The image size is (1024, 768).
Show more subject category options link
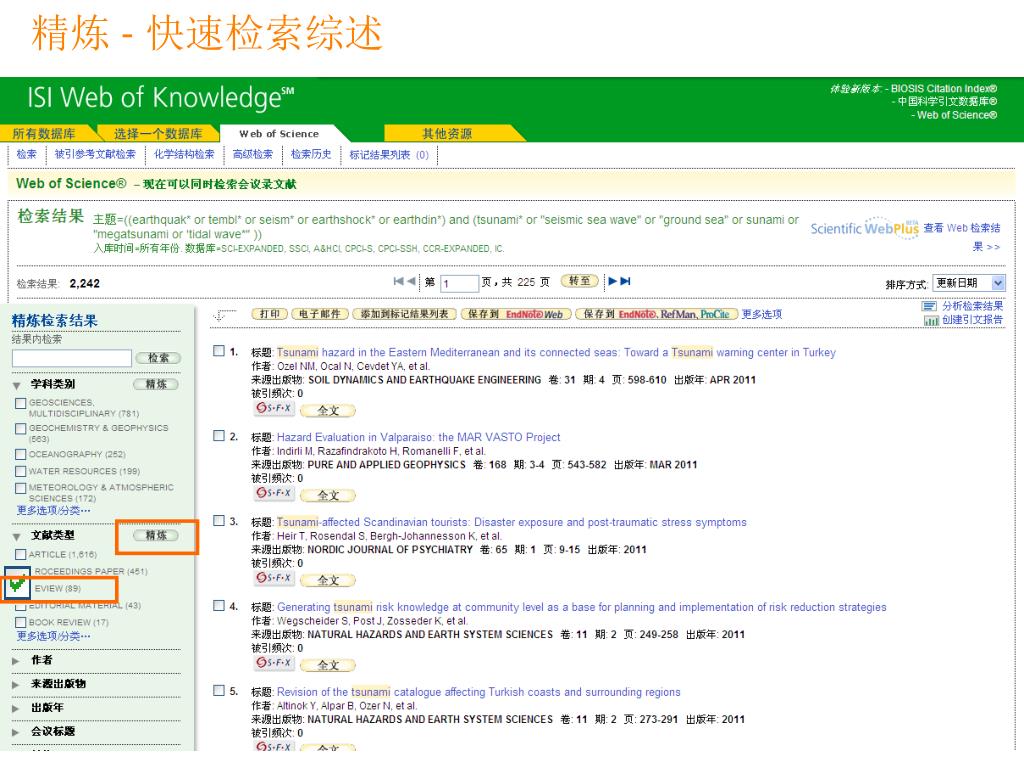coord(54,510)
